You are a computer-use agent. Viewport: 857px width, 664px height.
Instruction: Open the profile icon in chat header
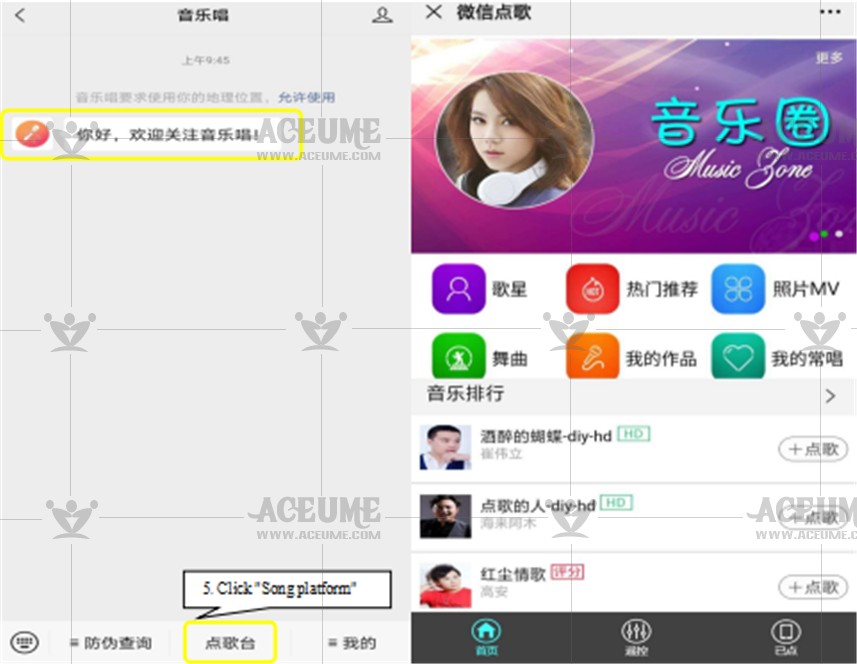tap(382, 15)
